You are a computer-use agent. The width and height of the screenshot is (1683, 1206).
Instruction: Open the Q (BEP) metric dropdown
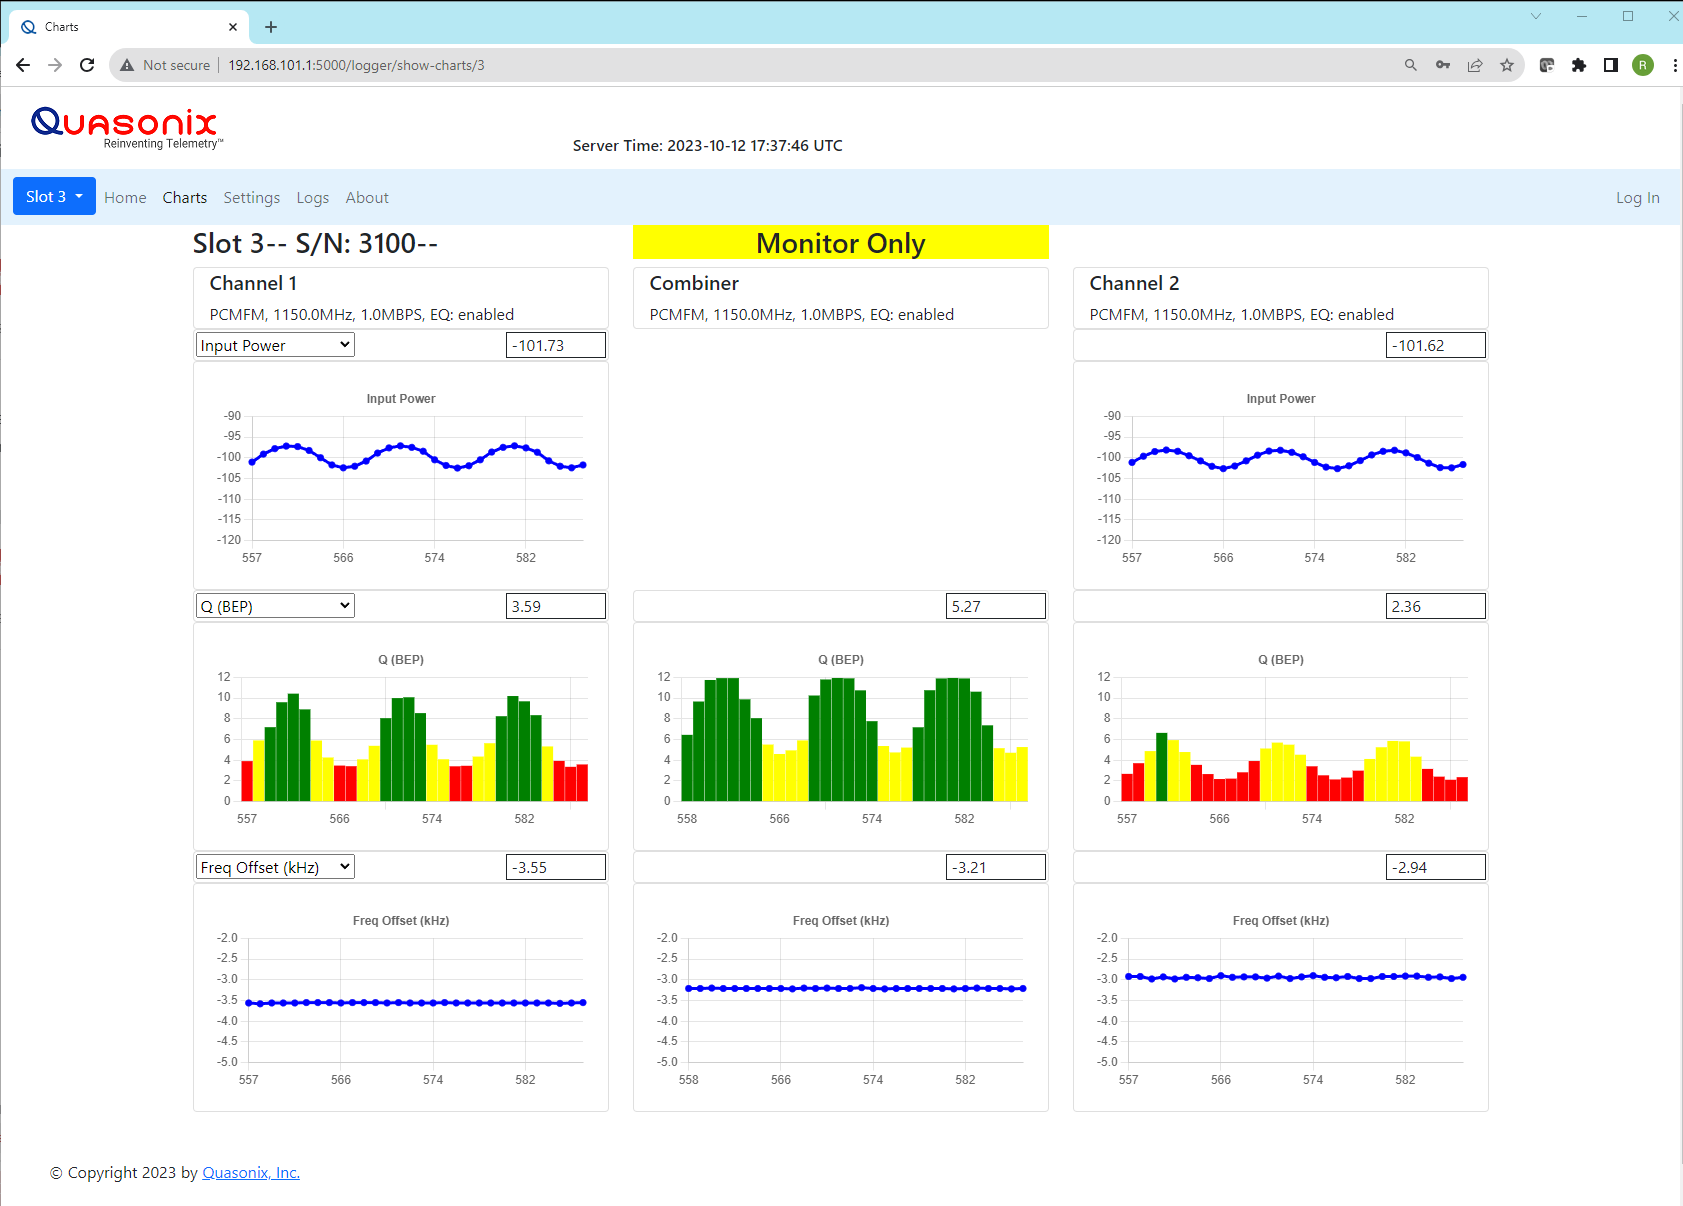(274, 605)
